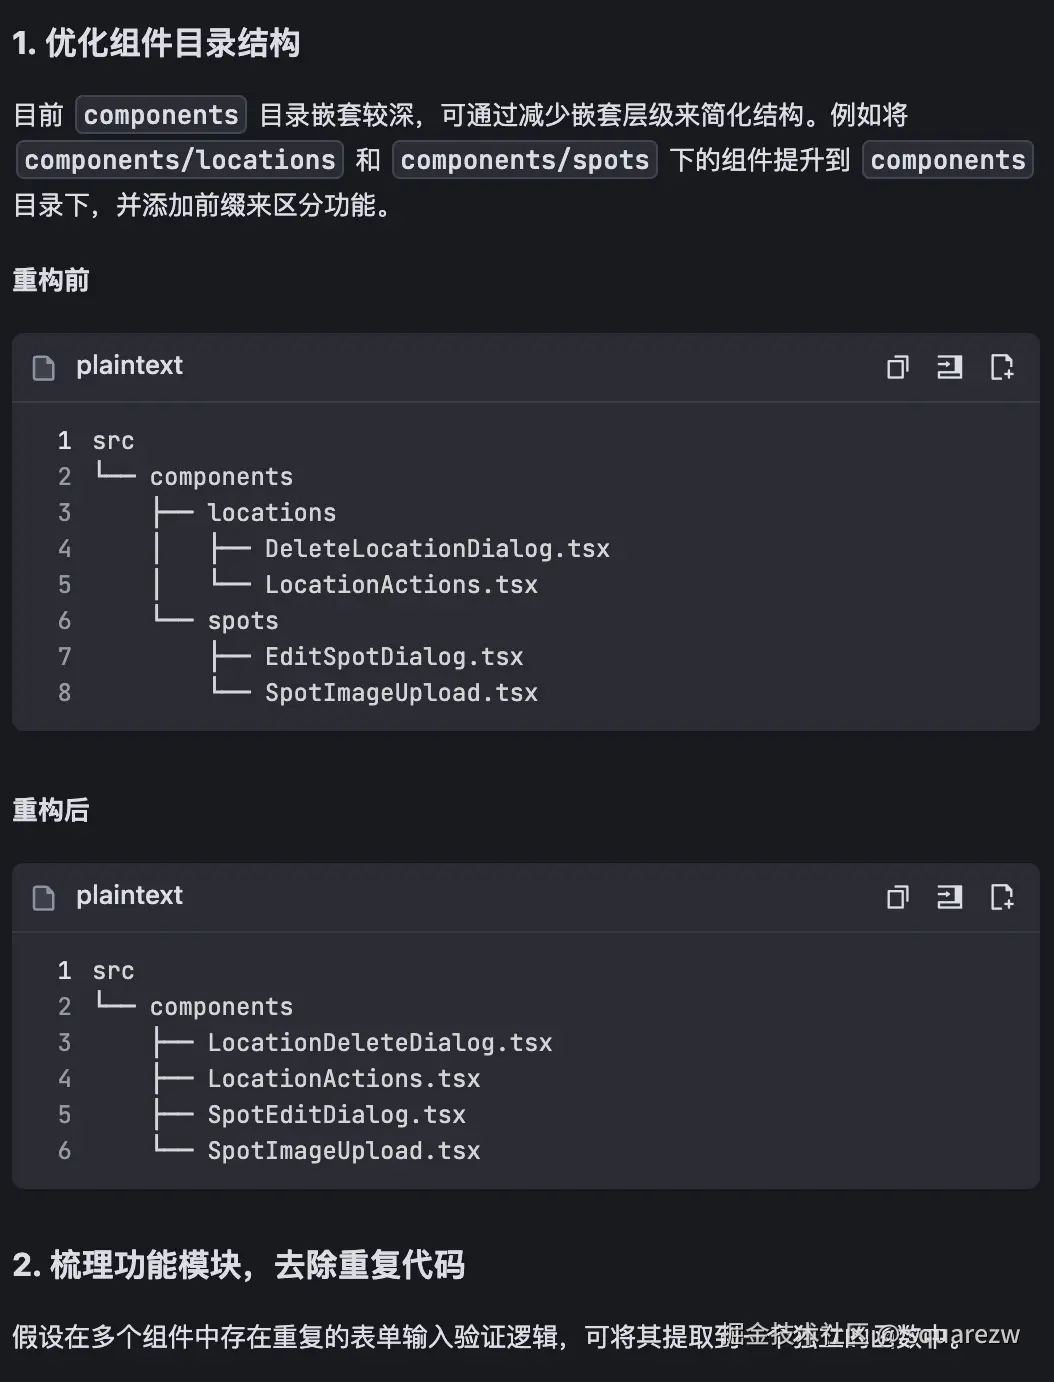Click new-file icon in the 重构后 code block
Viewport: 1054px width, 1382px height.
(x=1001, y=897)
